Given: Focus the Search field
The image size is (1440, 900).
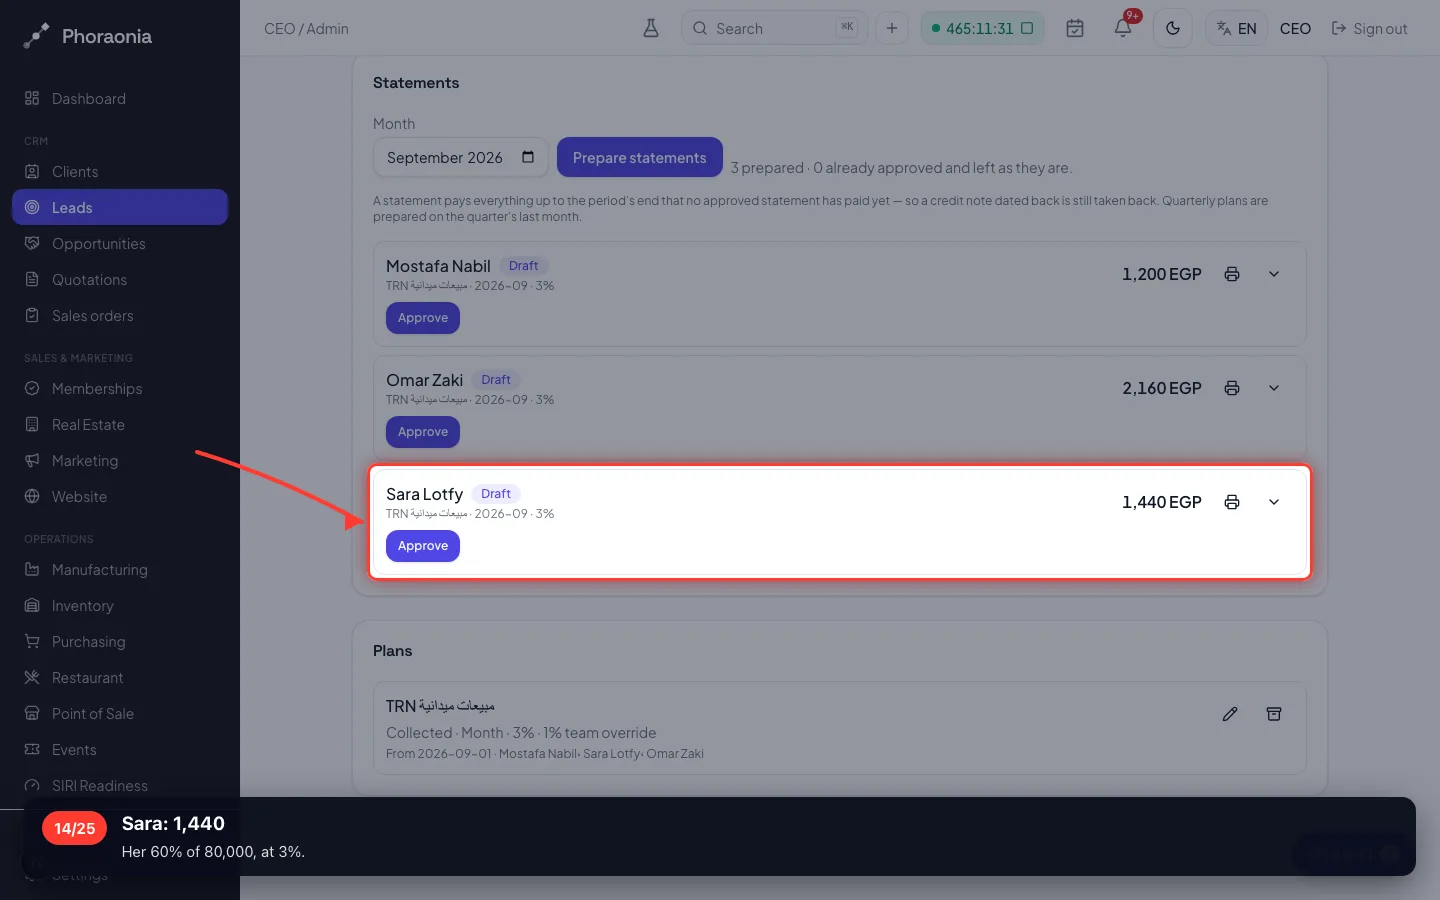Looking at the screenshot, I should coord(774,28).
